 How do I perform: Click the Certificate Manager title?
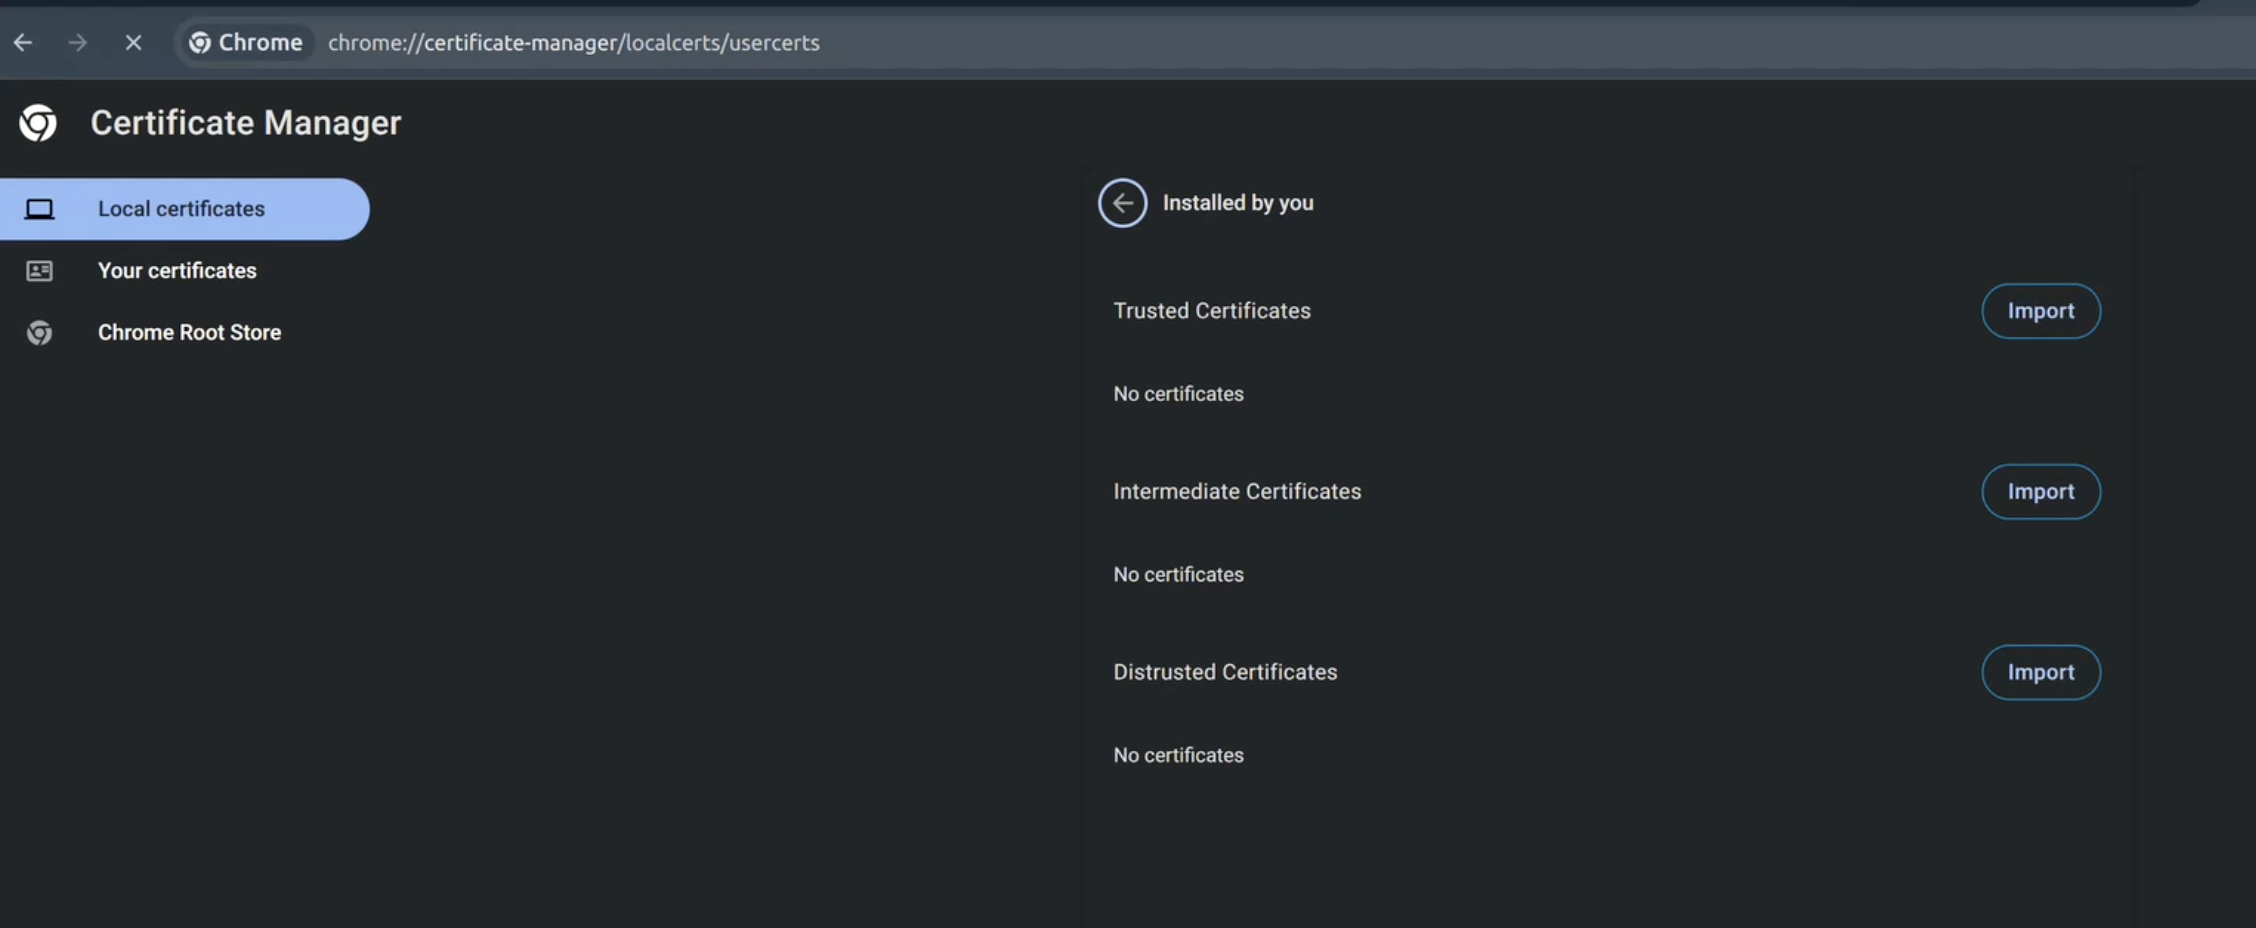click(x=246, y=123)
